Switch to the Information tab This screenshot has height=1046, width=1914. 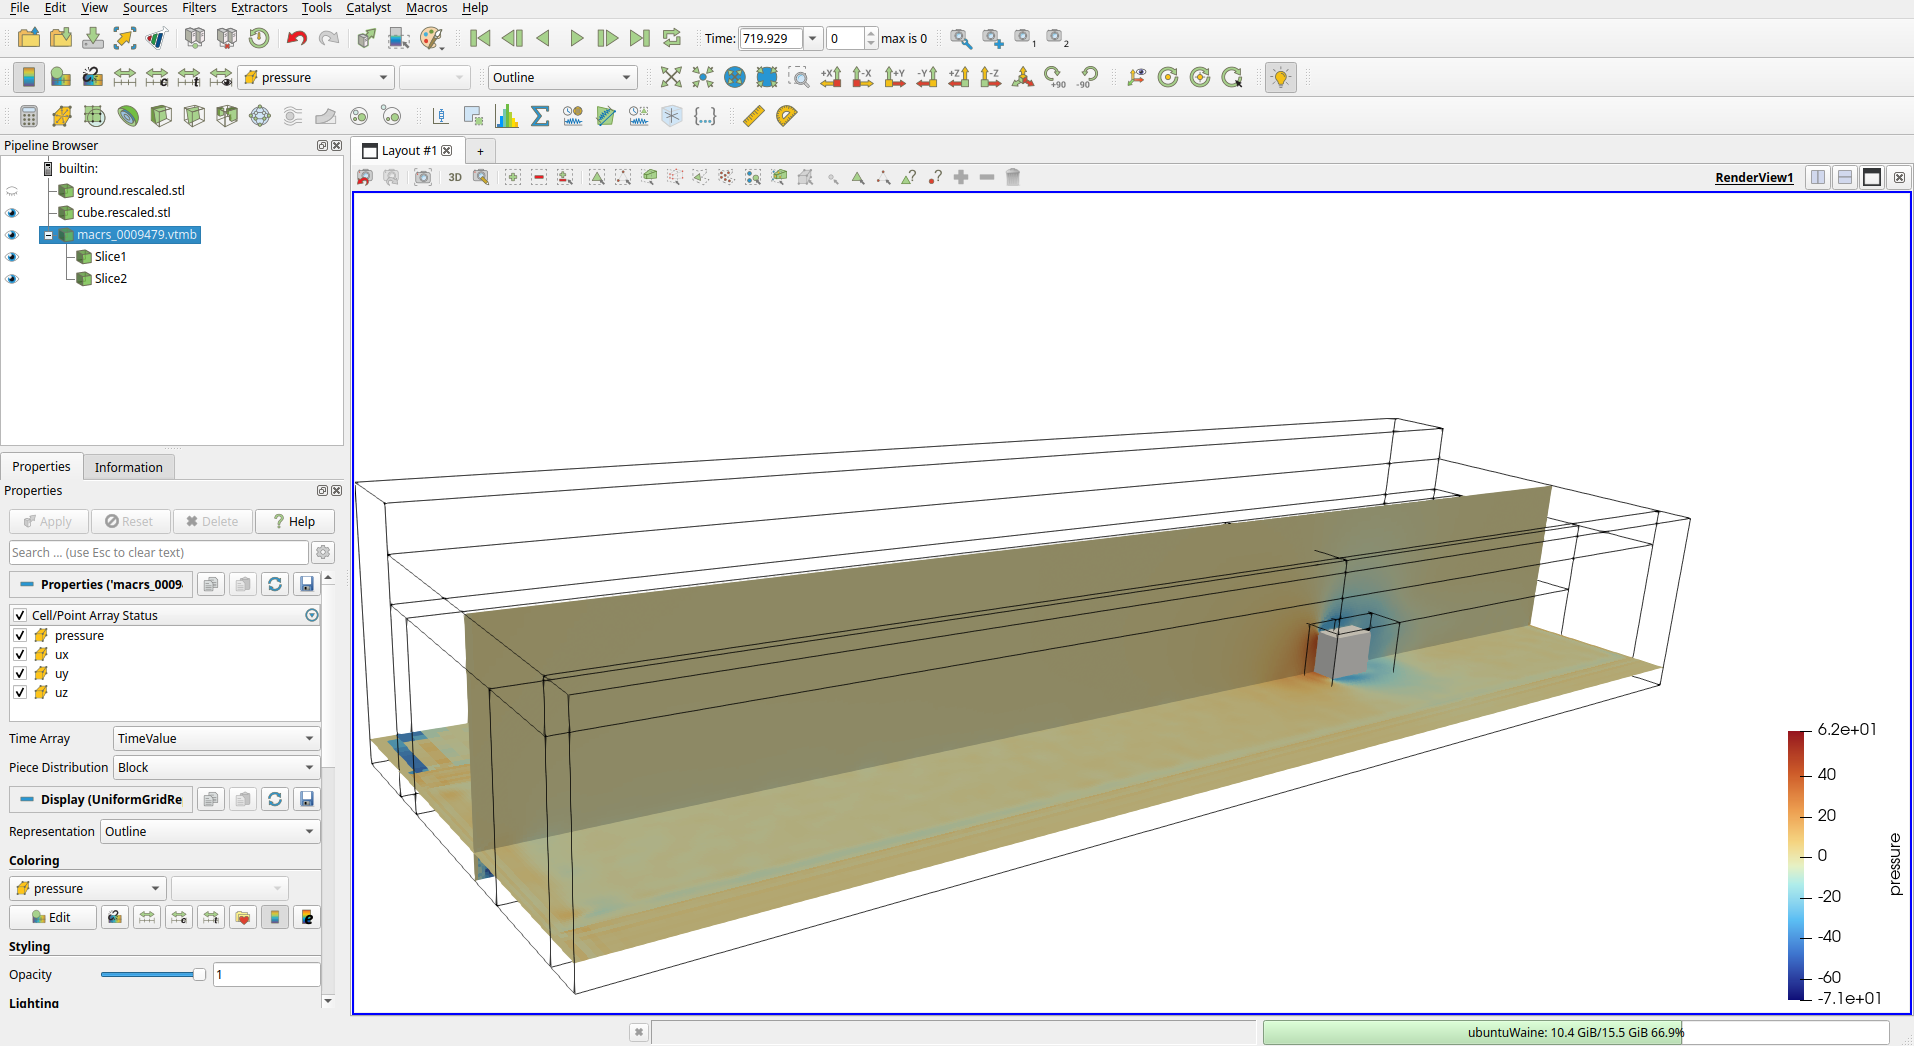pos(128,467)
